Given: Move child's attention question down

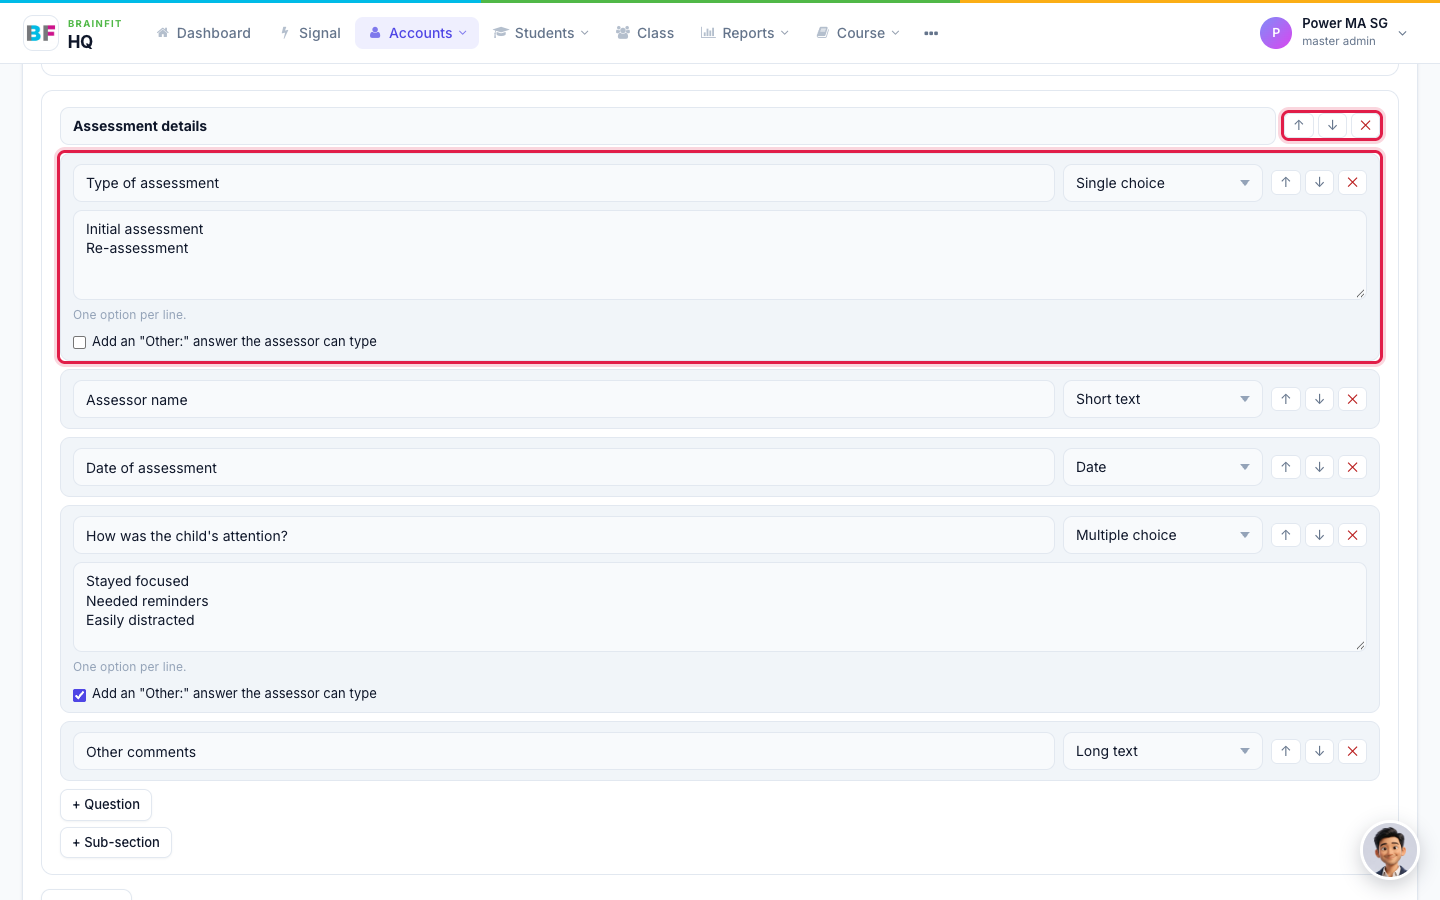Looking at the screenshot, I should tap(1319, 535).
